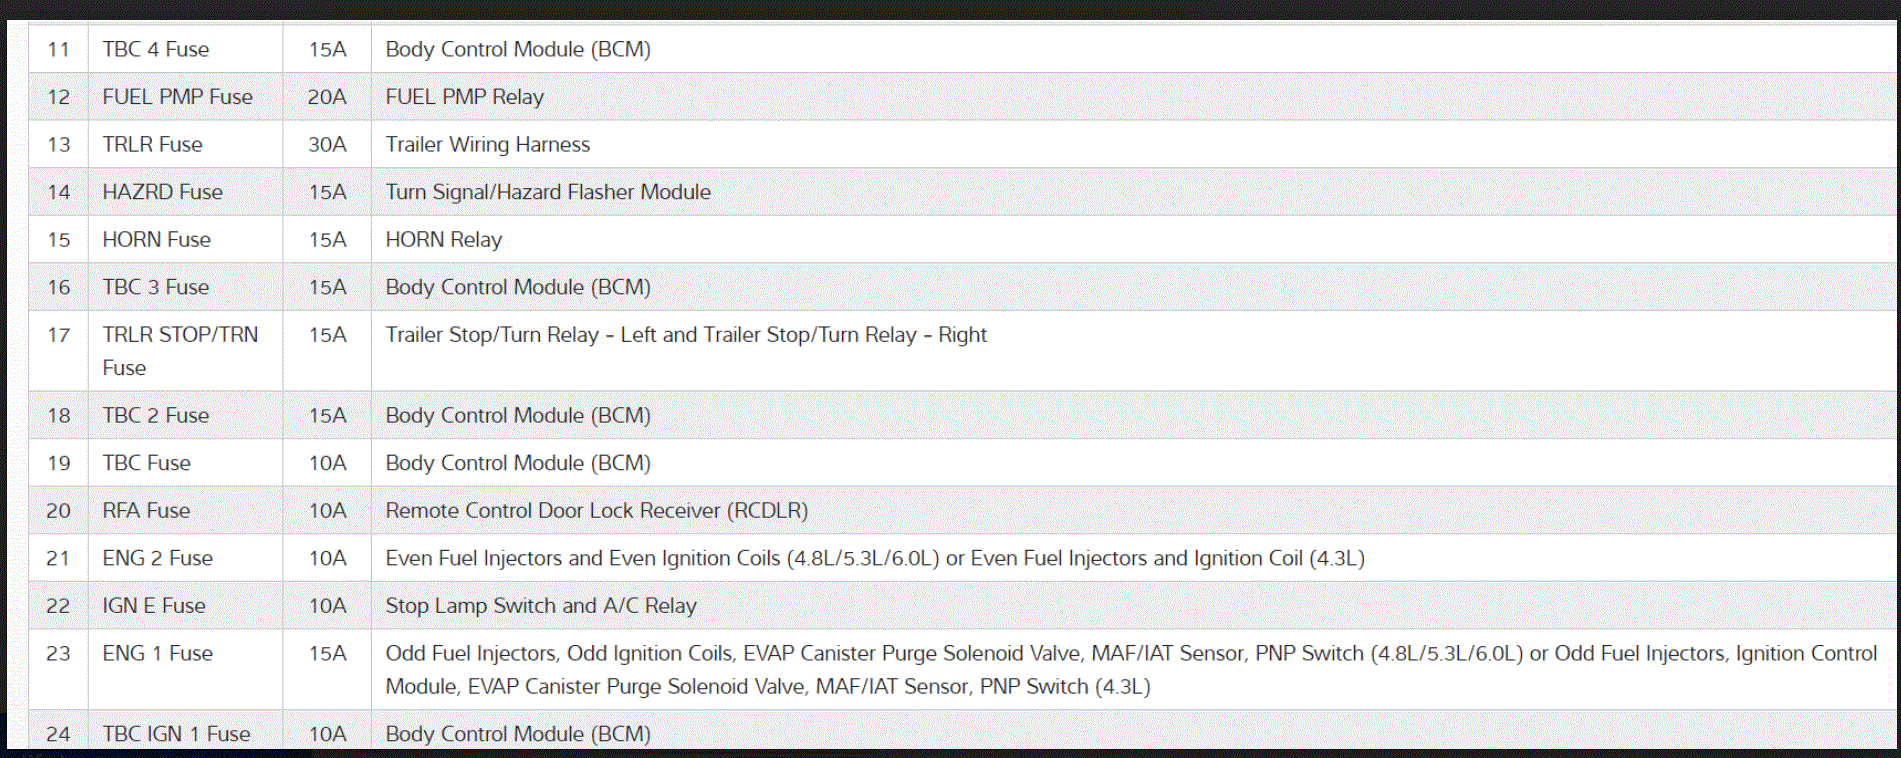Click the Trailer Wiring Harness description
The height and width of the screenshot is (758, 1901).
tap(487, 144)
